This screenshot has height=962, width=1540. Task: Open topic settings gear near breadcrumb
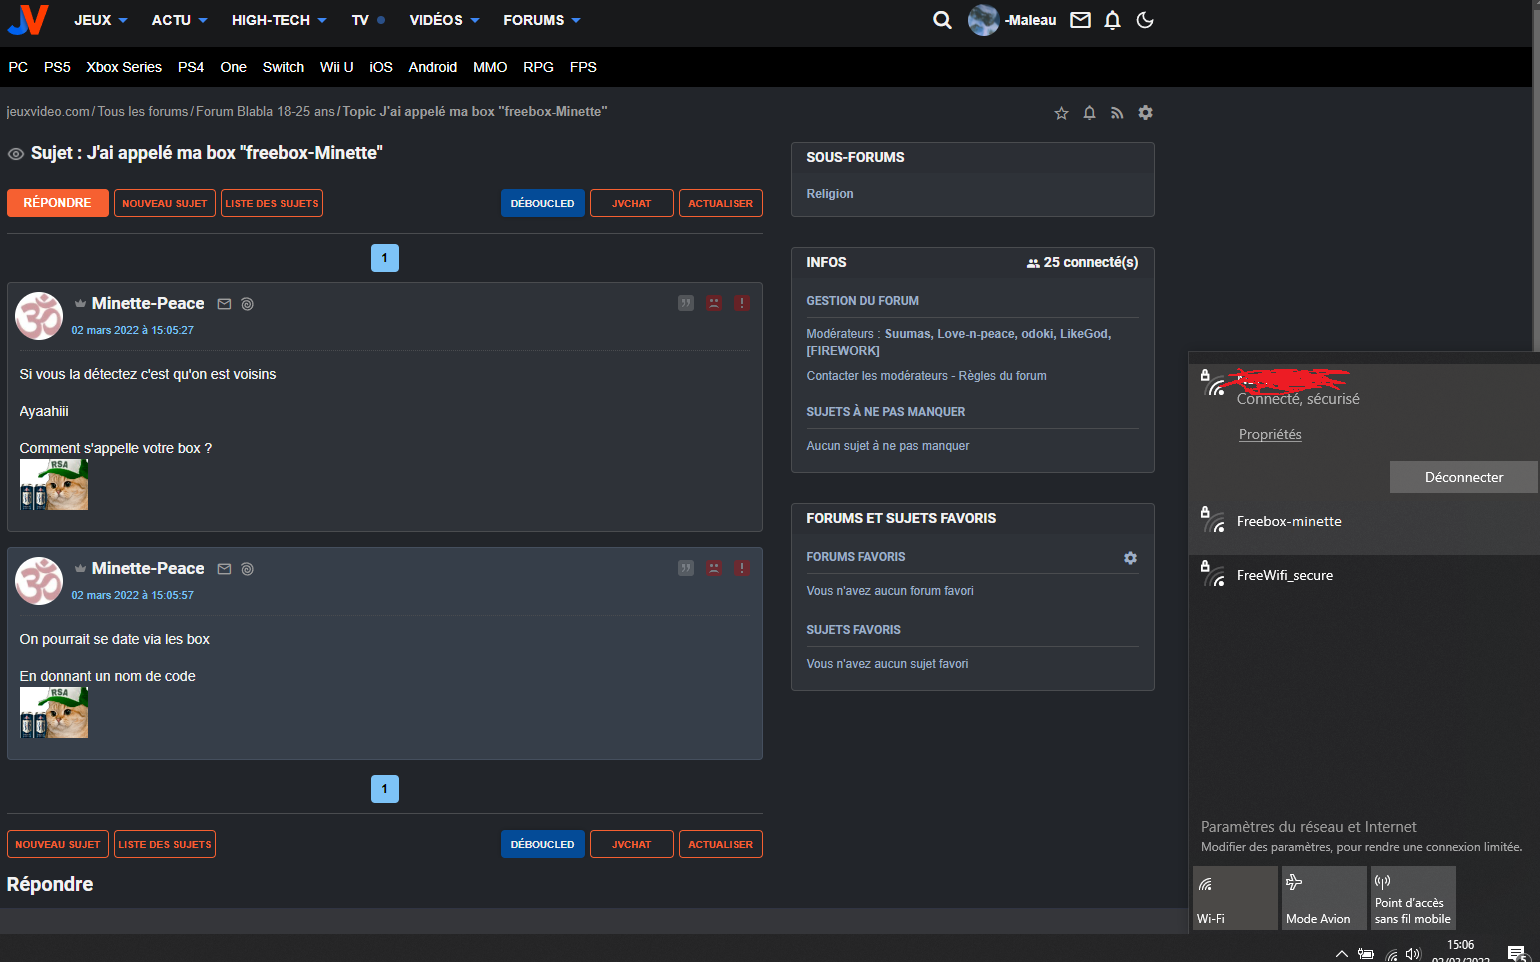[1145, 113]
